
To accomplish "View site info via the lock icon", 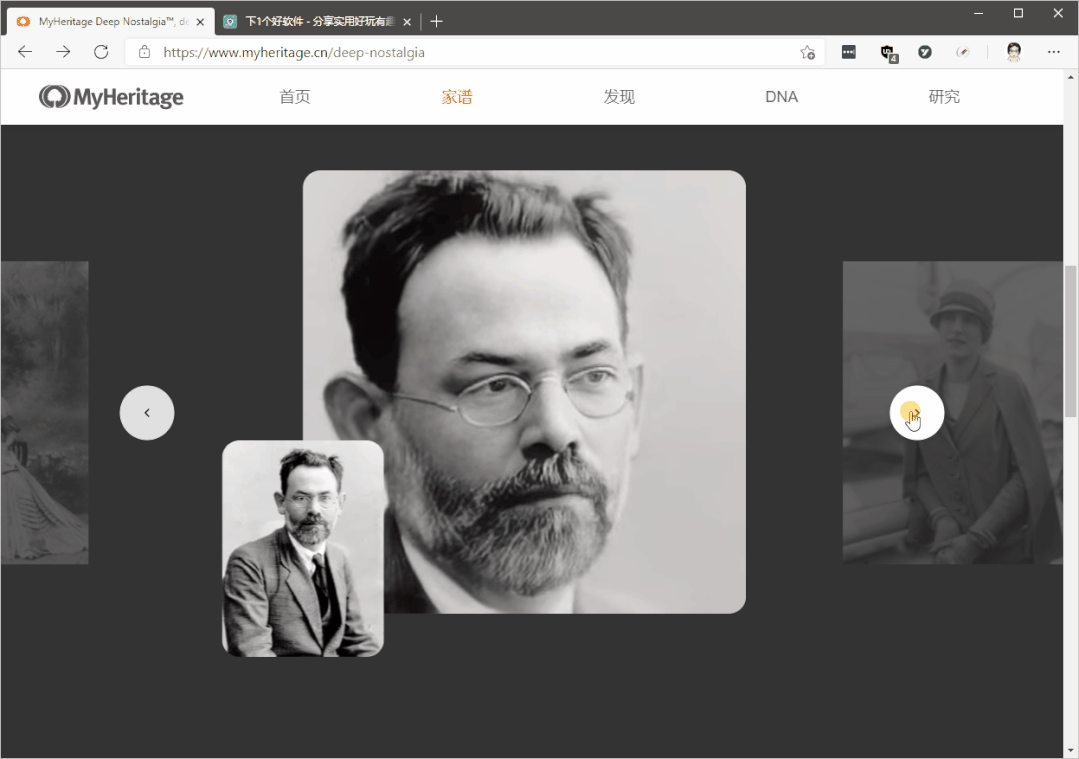I will pyautogui.click(x=144, y=52).
